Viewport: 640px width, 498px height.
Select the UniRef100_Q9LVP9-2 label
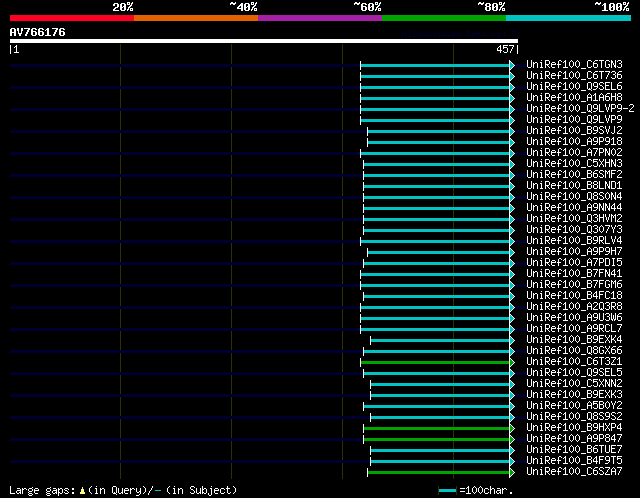coord(580,109)
